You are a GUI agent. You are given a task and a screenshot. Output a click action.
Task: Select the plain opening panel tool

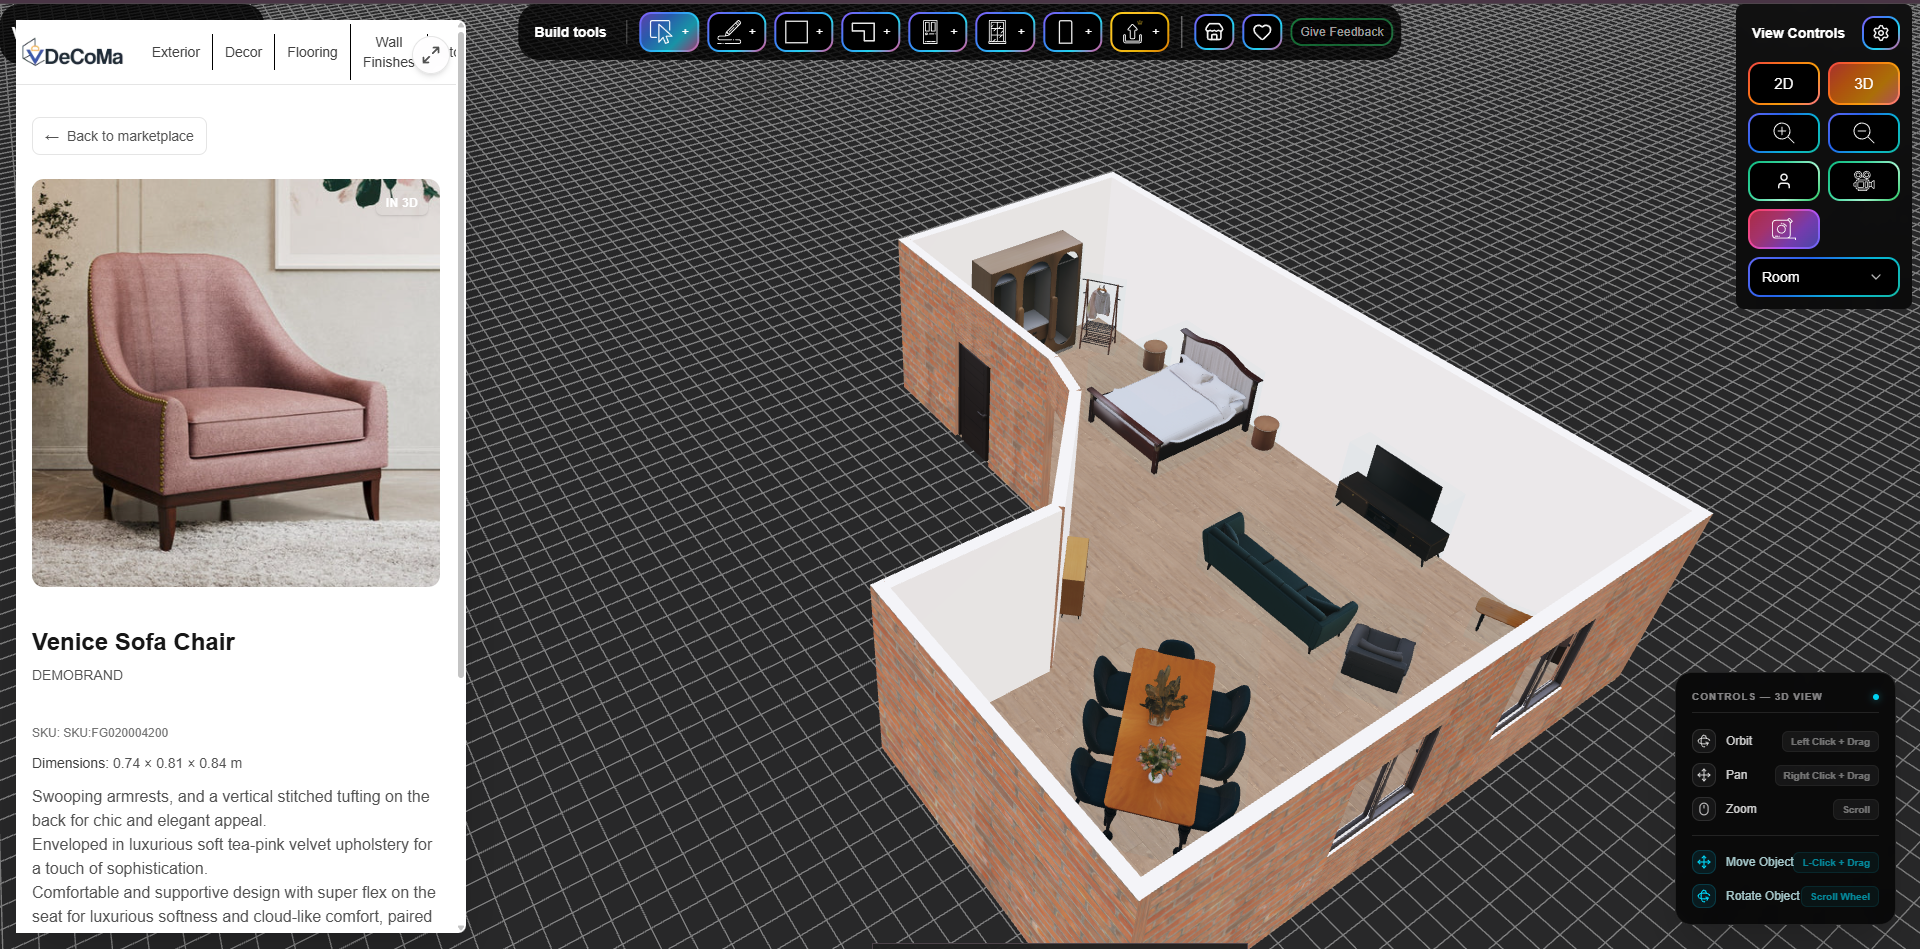click(x=1072, y=32)
